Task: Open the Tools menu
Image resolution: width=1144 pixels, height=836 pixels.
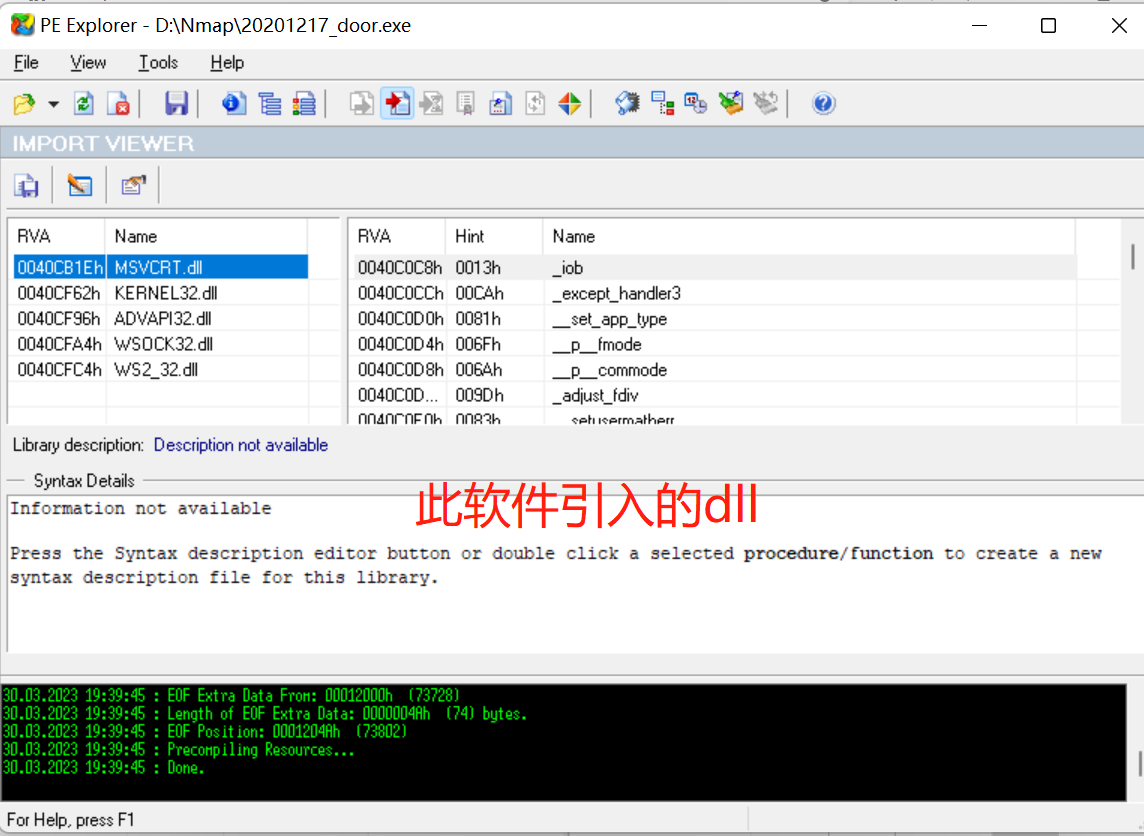Action: 158,63
